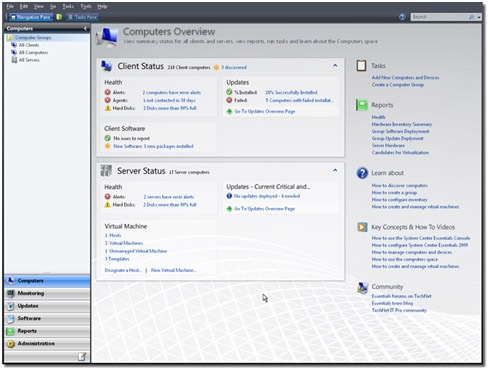Open the File menu

point(10,6)
